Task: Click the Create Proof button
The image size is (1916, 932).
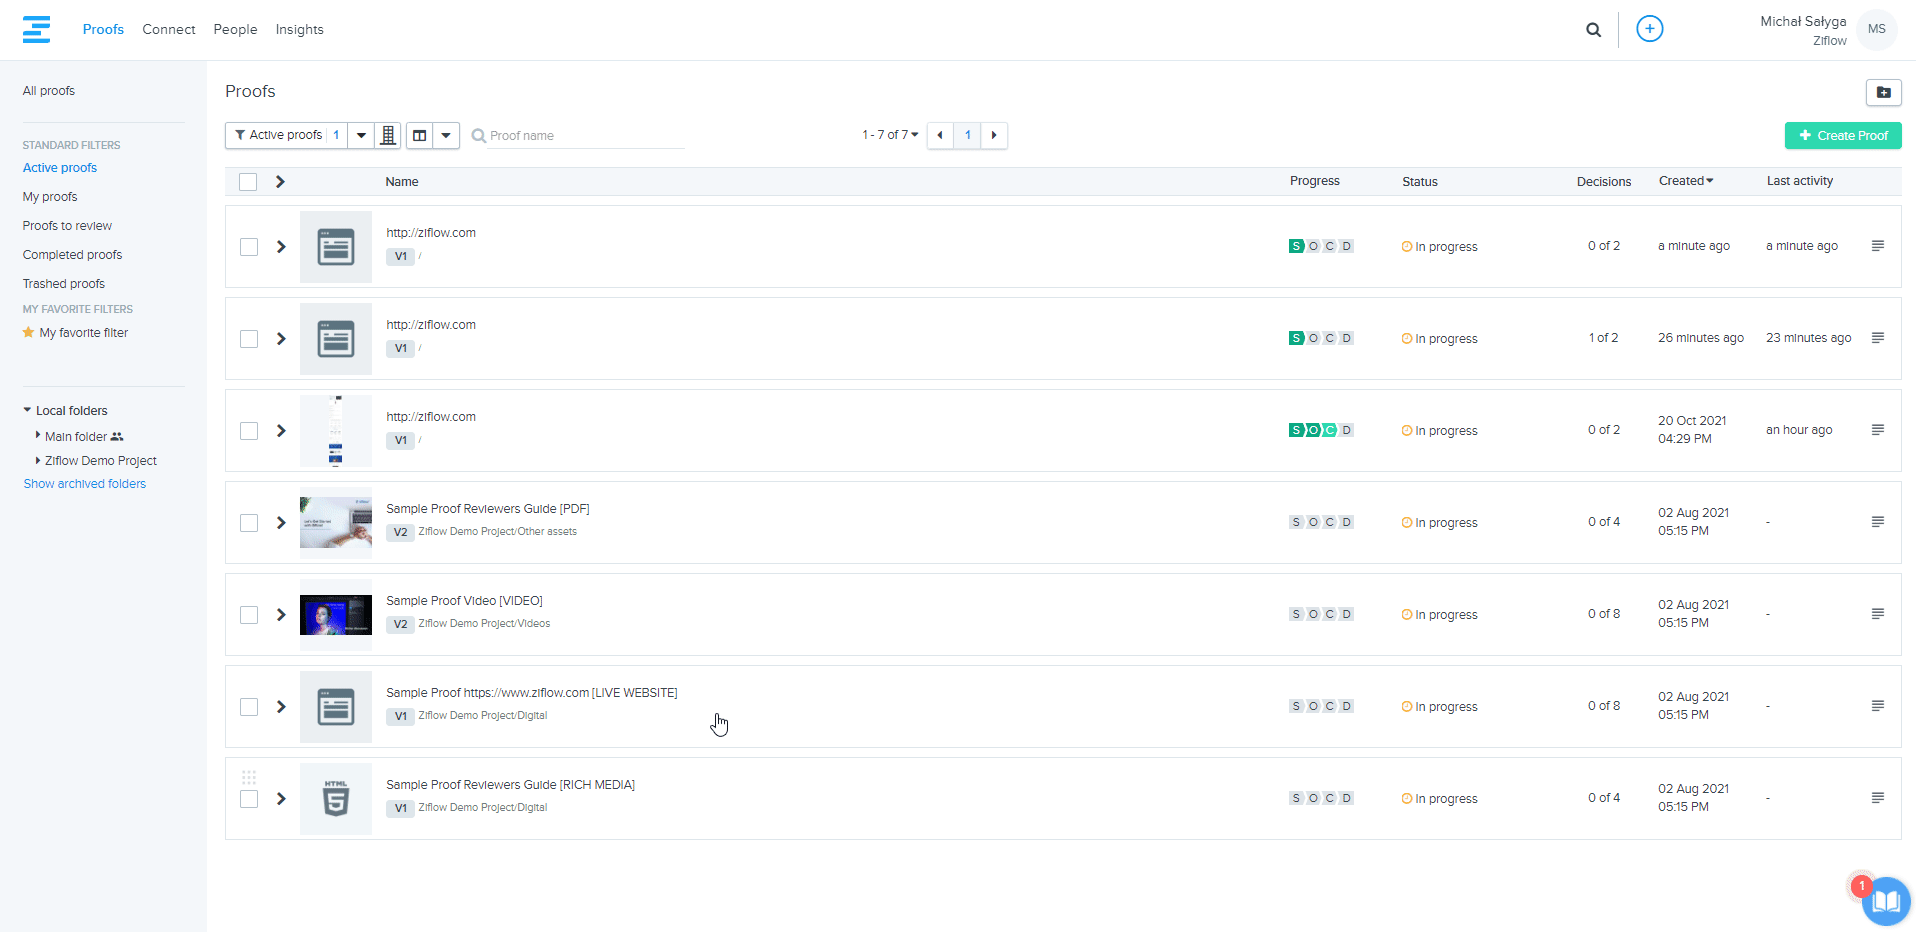Action: click(x=1842, y=135)
